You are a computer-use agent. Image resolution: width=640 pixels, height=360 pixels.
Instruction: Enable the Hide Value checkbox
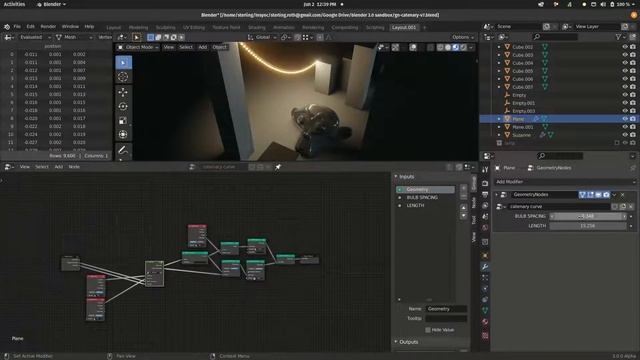(428, 330)
